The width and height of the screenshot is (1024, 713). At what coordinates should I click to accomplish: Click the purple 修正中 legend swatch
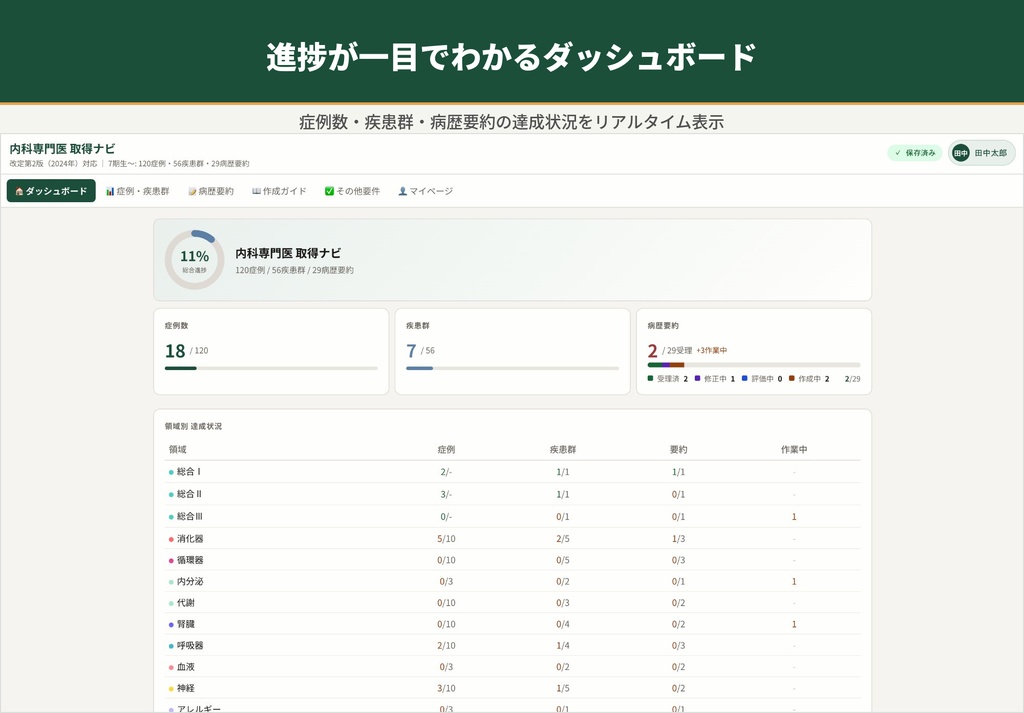tap(697, 378)
